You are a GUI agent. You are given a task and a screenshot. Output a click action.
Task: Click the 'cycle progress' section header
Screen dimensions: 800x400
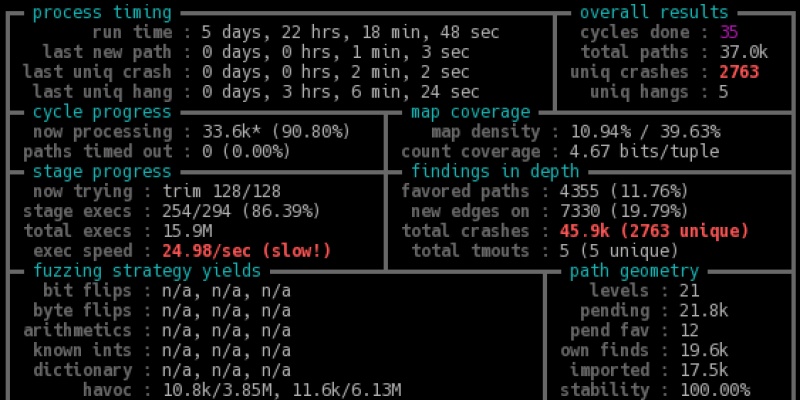coord(101,112)
